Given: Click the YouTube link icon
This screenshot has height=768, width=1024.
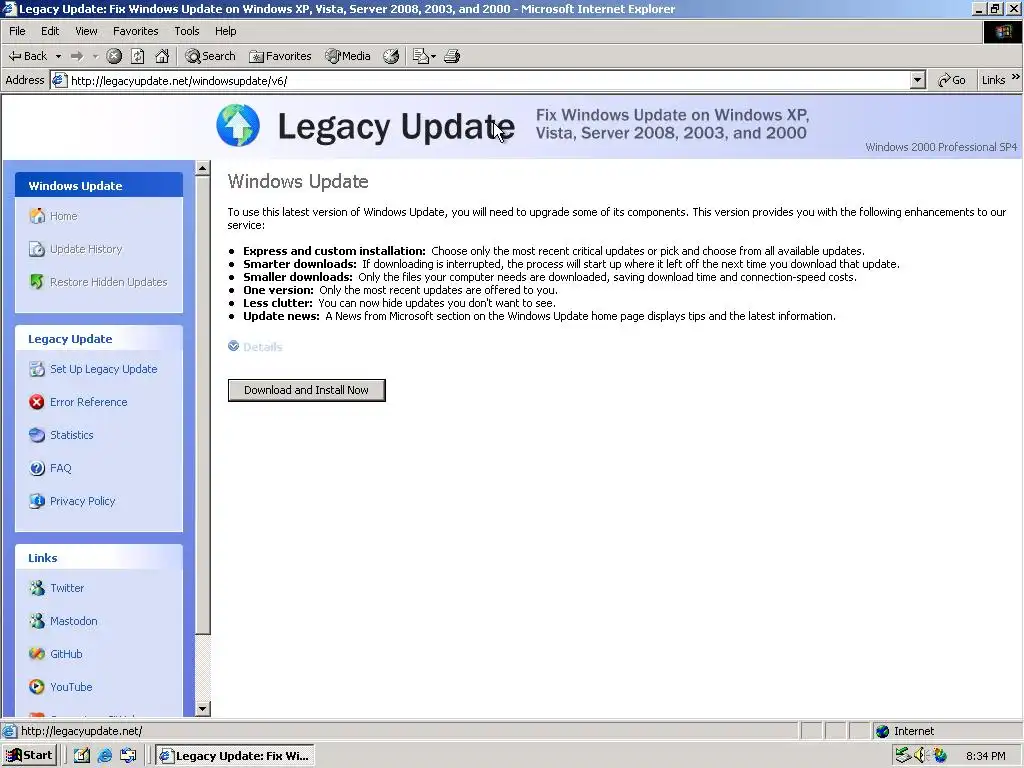Looking at the screenshot, I should 37,686.
